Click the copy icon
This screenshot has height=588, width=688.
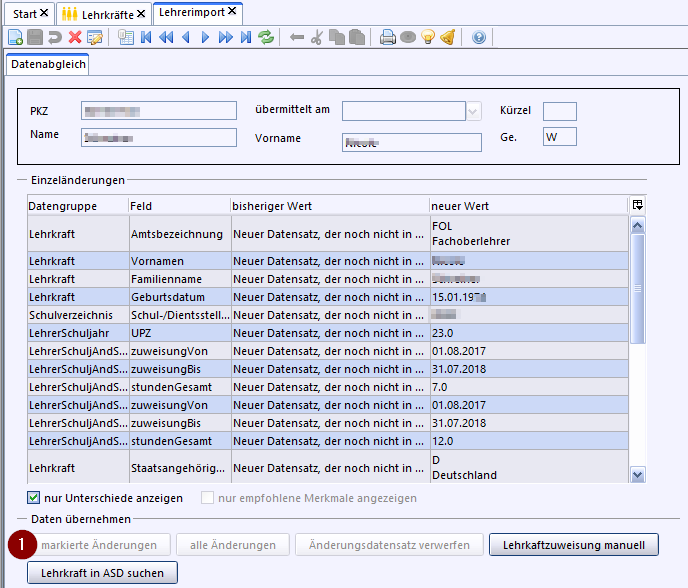(337, 37)
